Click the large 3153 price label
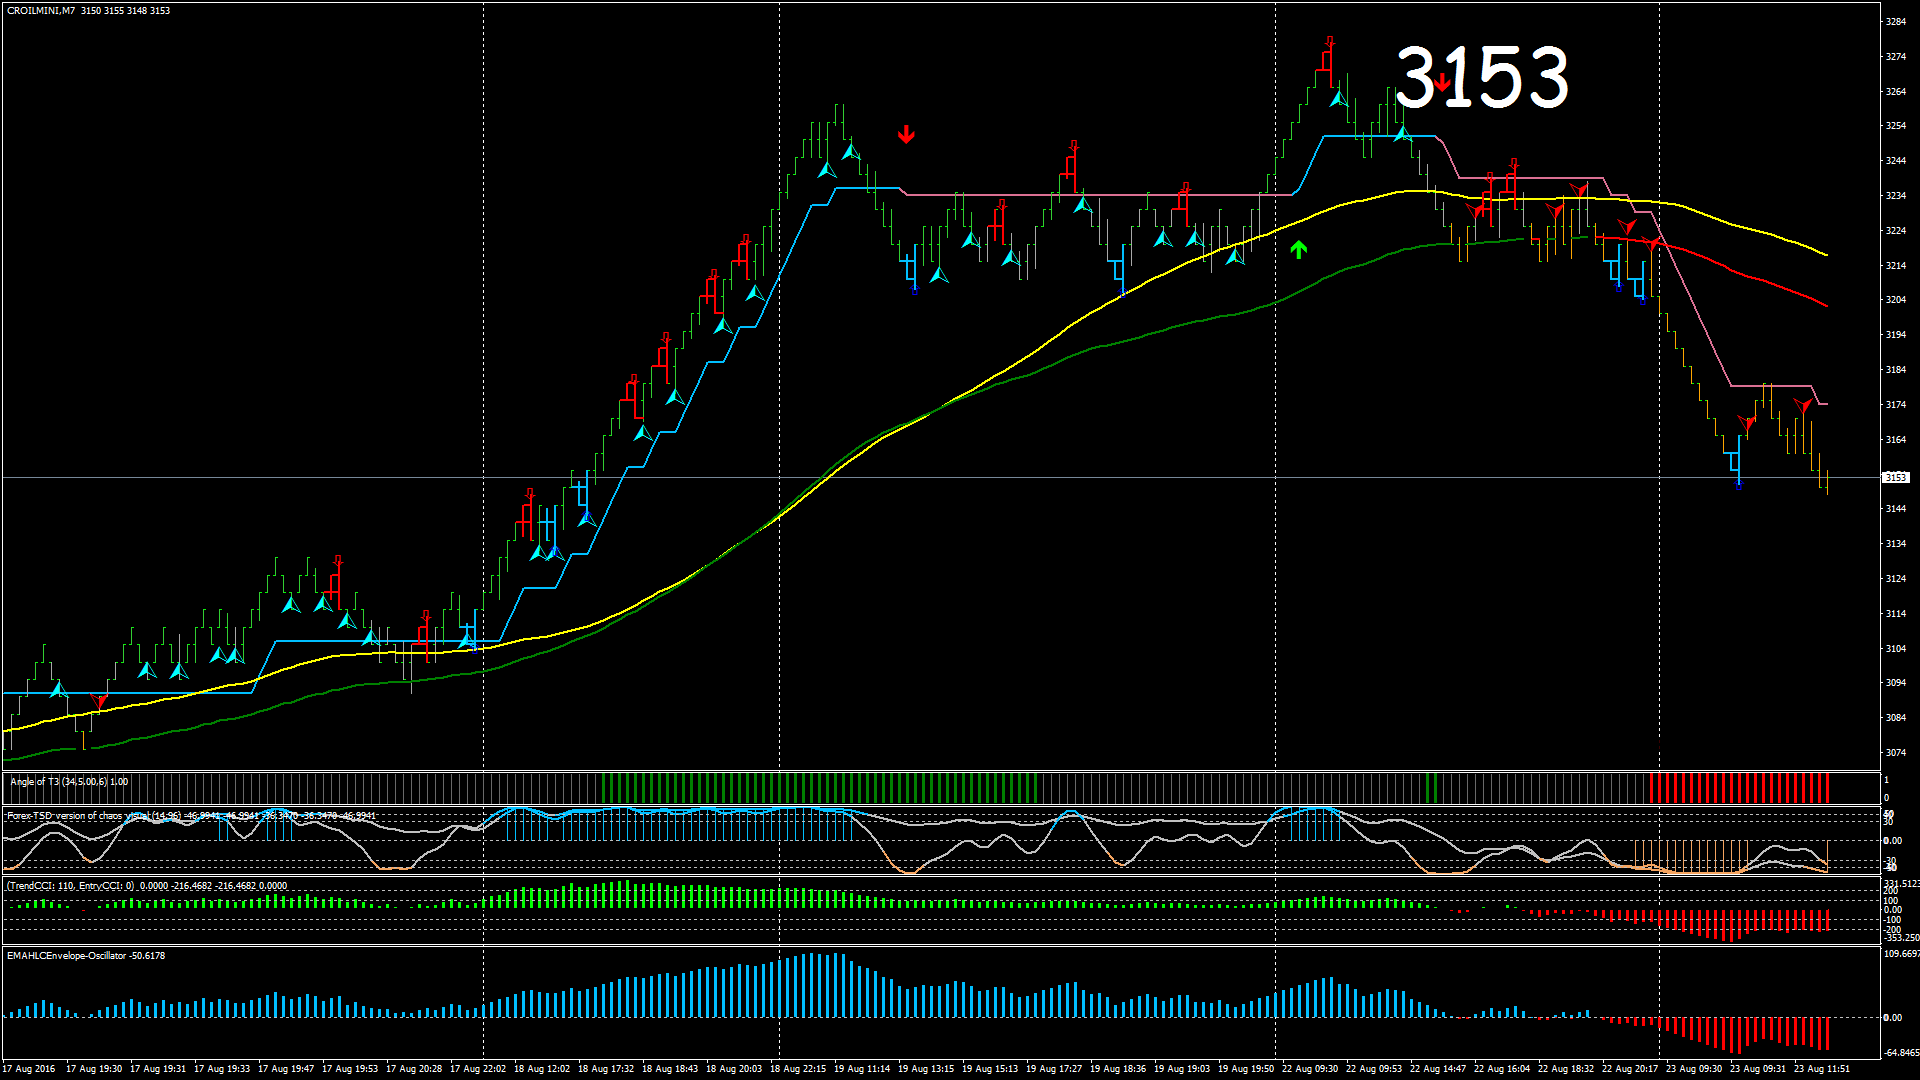Viewport: 1920px width, 1080px height. tap(1482, 77)
